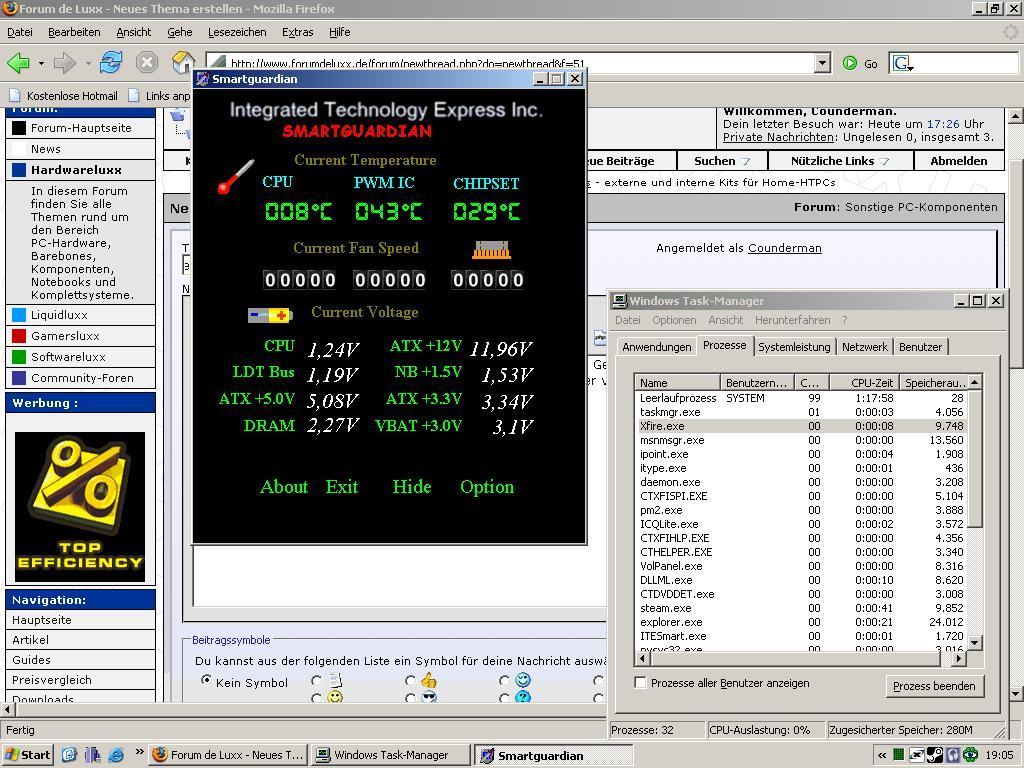This screenshot has height=768, width=1024.
Task: Select the steam.exe process row
Action: pyautogui.click(x=802, y=608)
